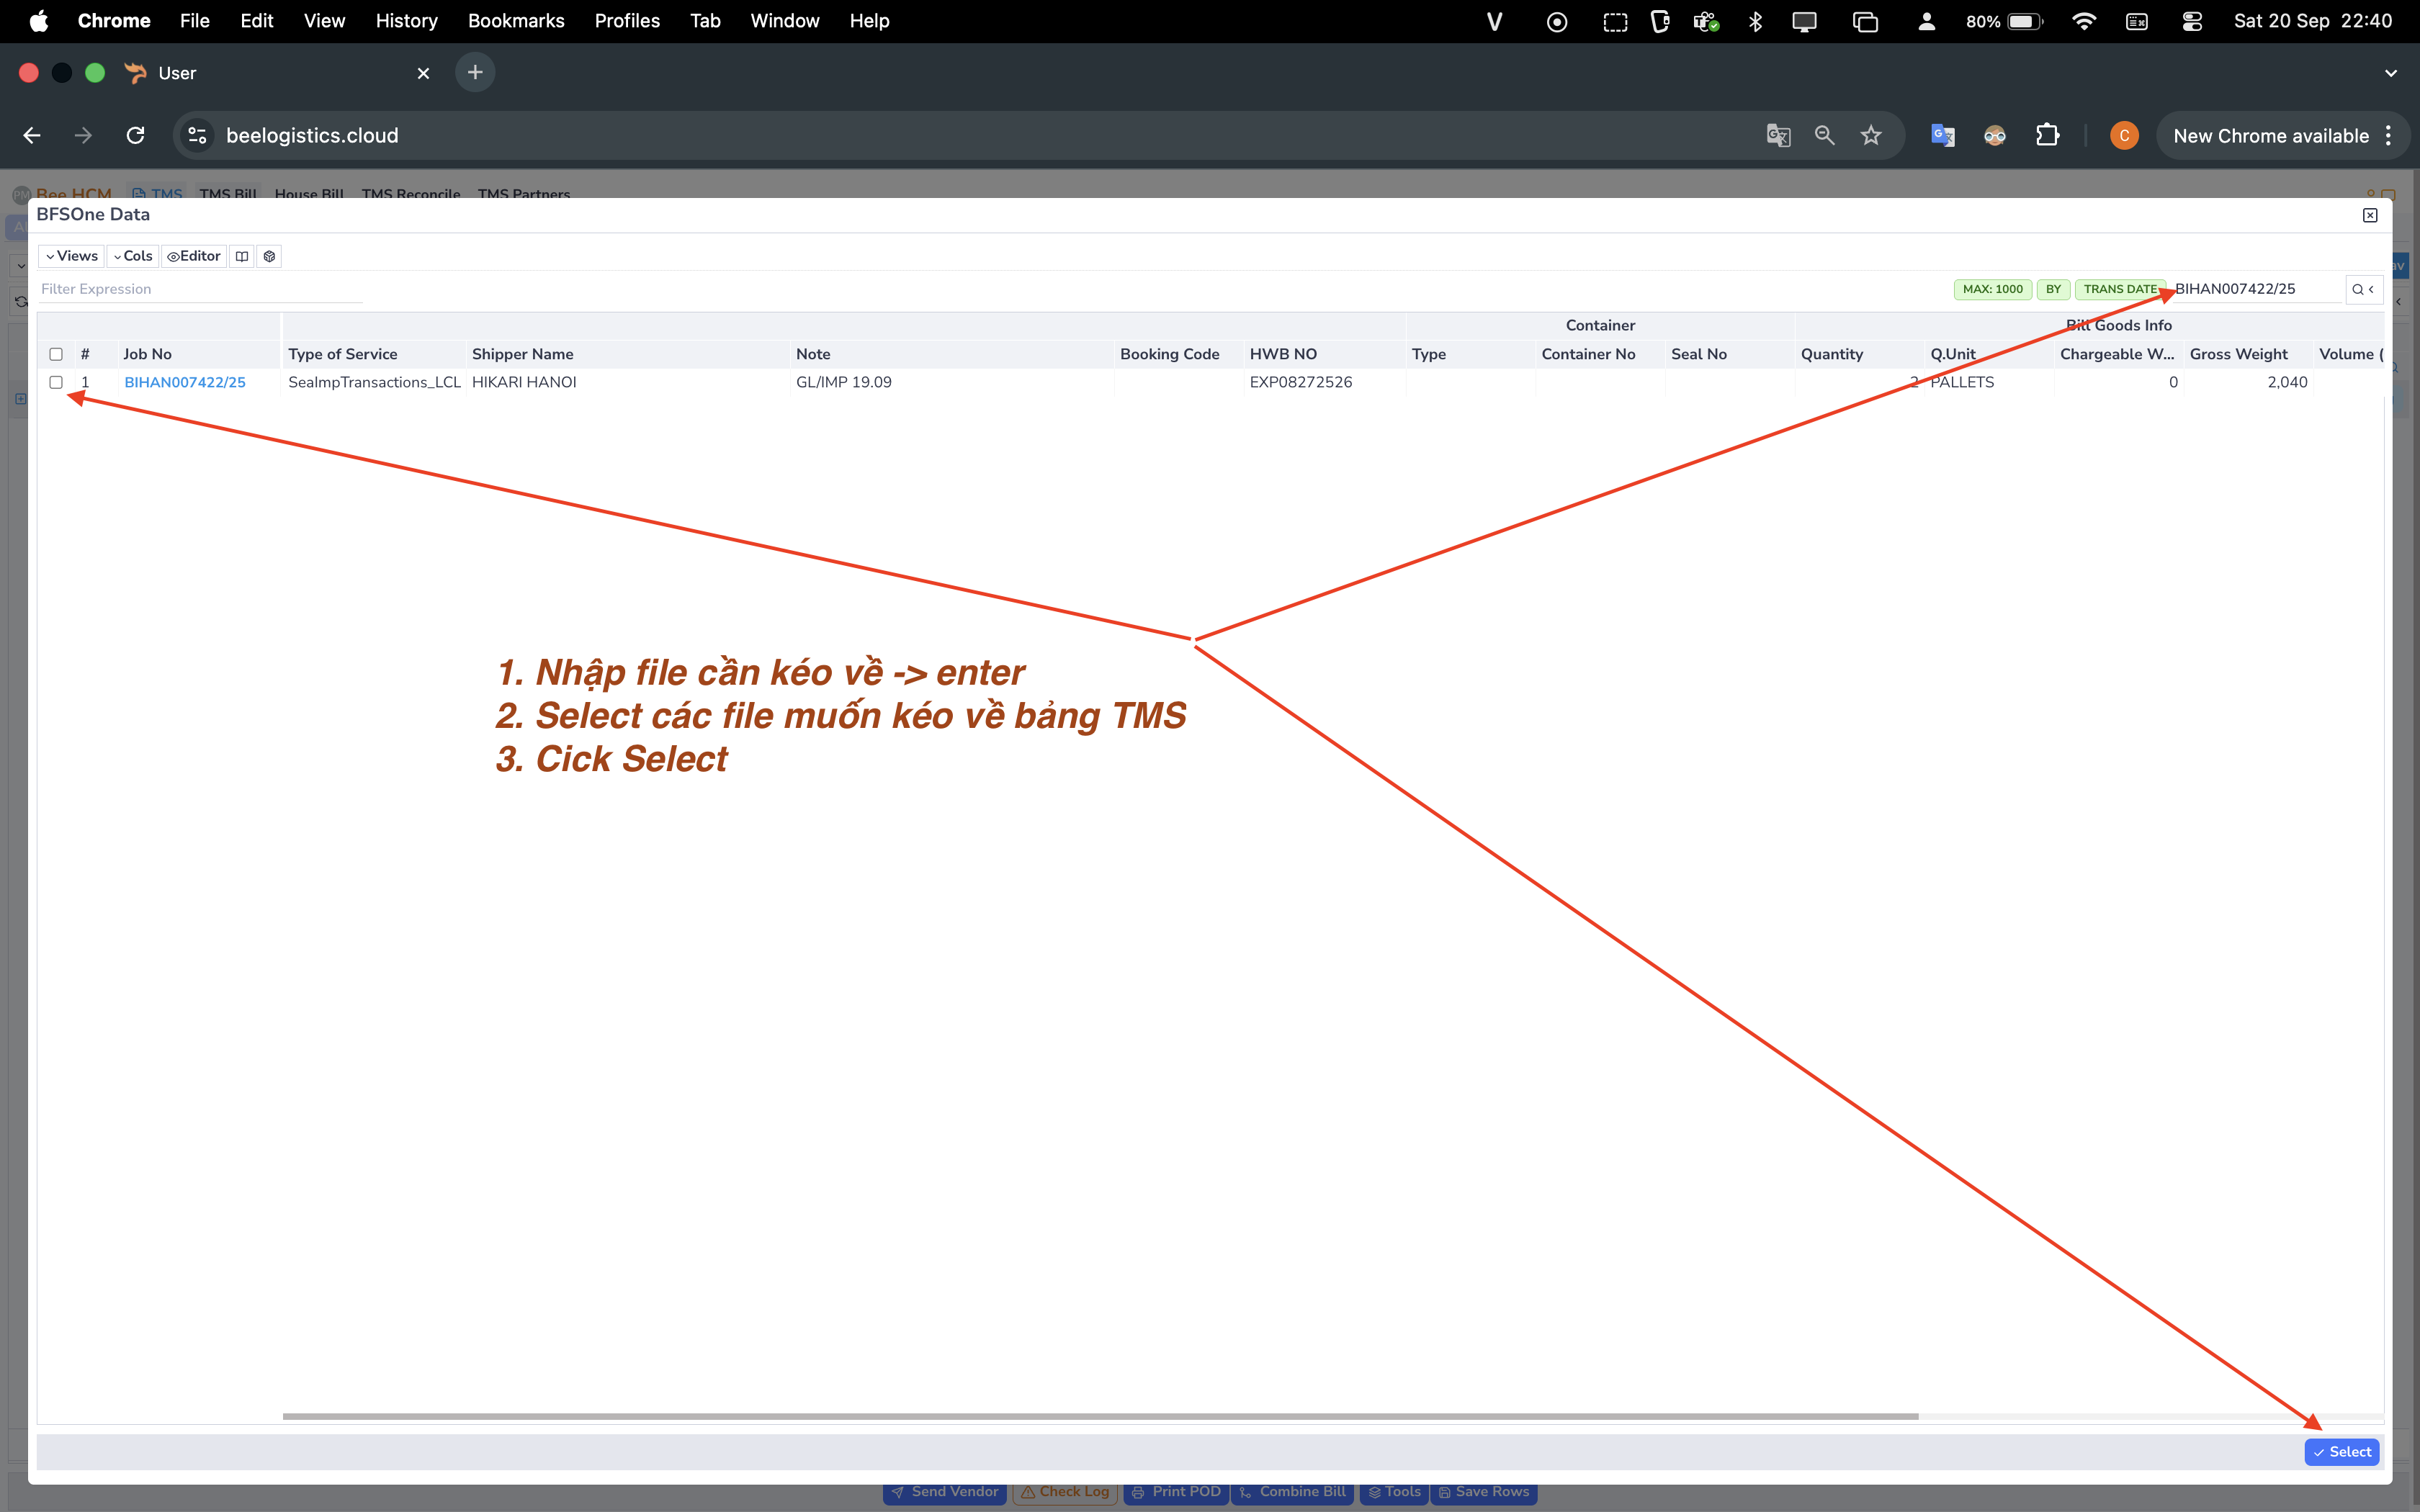This screenshot has width=2420, height=1512.
Task: Click the book icon in grid toolbar
Action: 242,256
